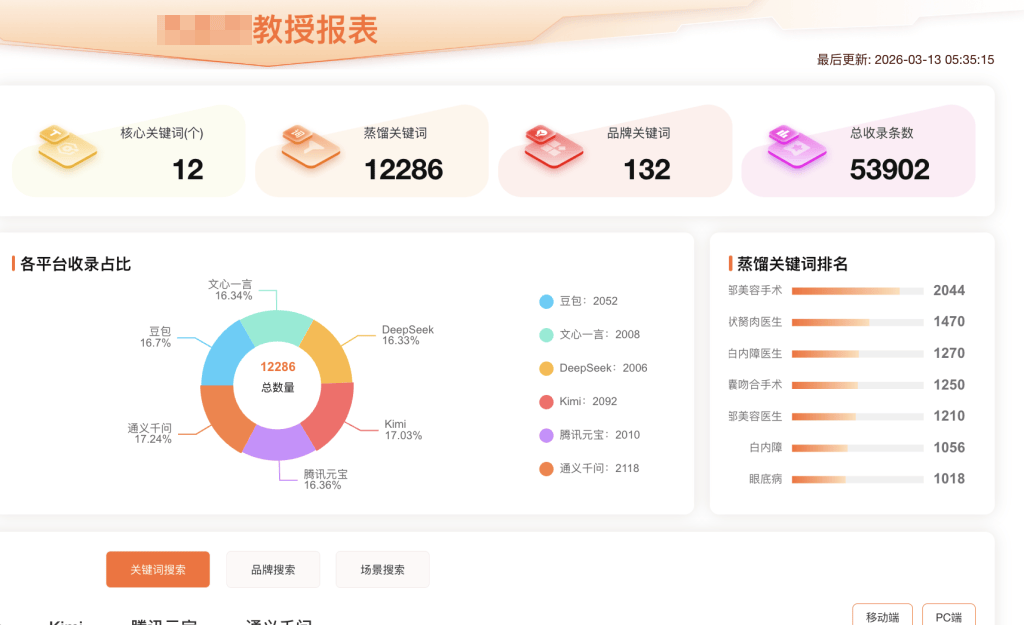Select the 场景搜索 tab
This screenshot has height=625, width=1024.
pyautogui.click(x=382, y=569)
